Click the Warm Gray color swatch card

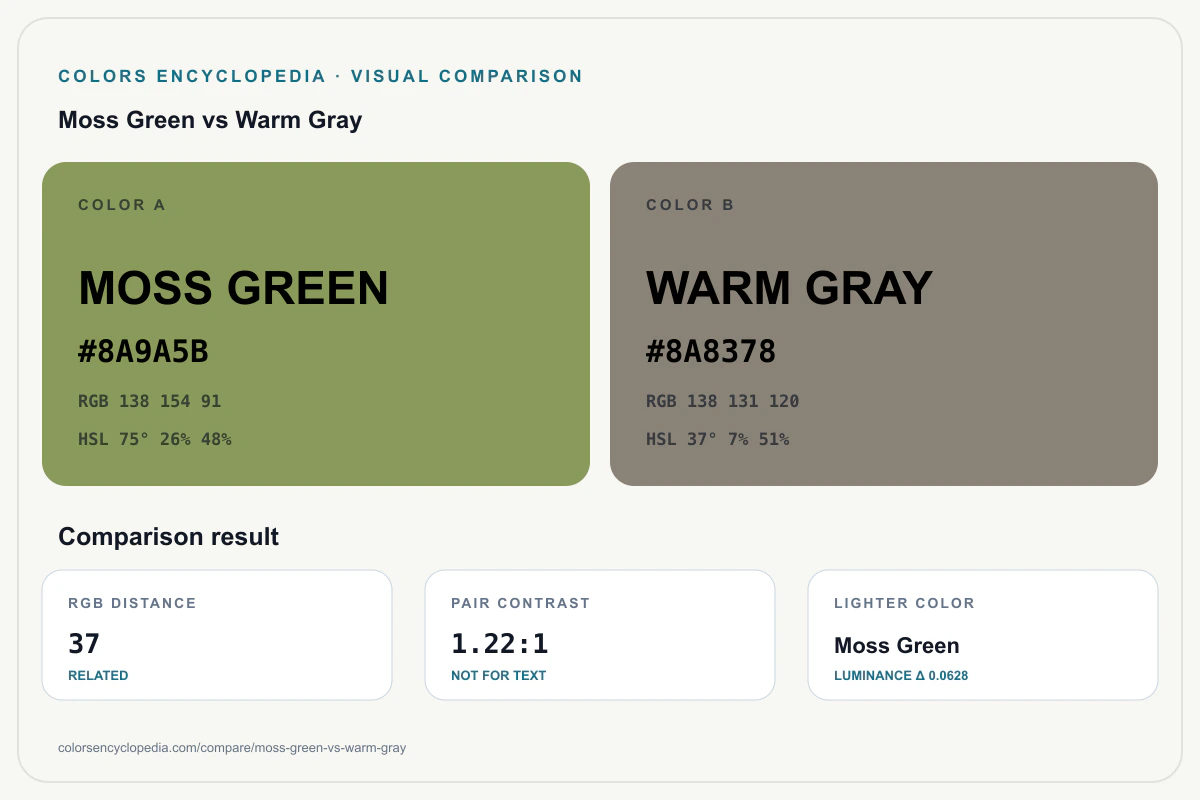click(x=884, y=324)
